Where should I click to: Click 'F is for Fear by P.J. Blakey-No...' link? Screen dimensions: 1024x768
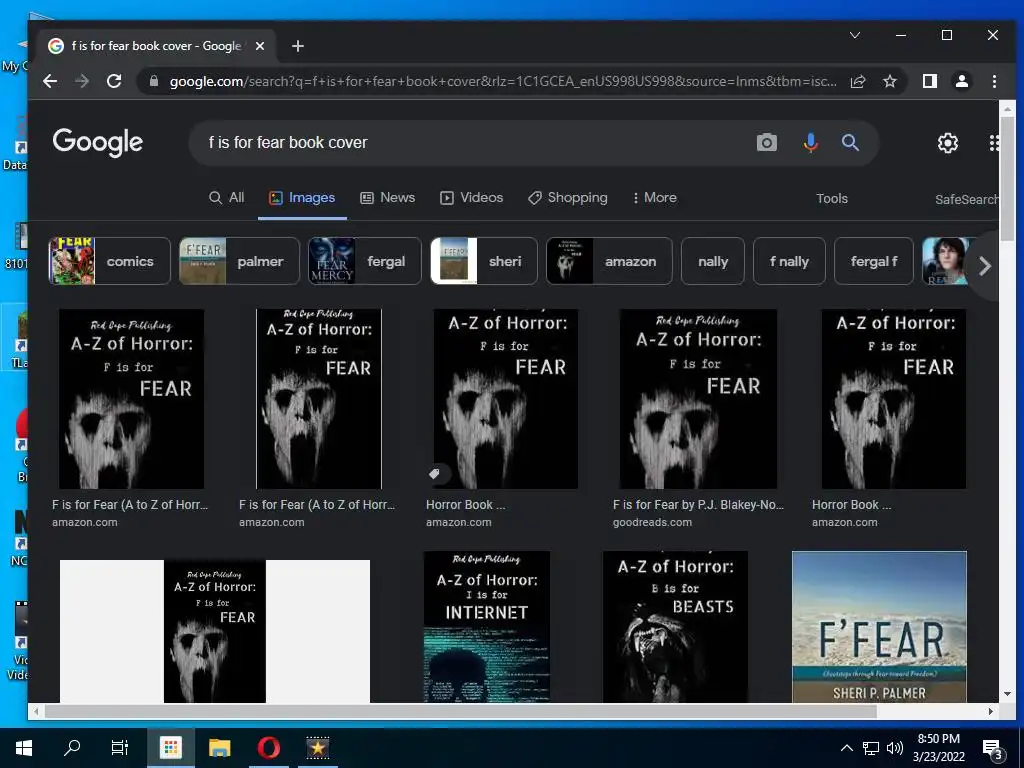[698, 505]
